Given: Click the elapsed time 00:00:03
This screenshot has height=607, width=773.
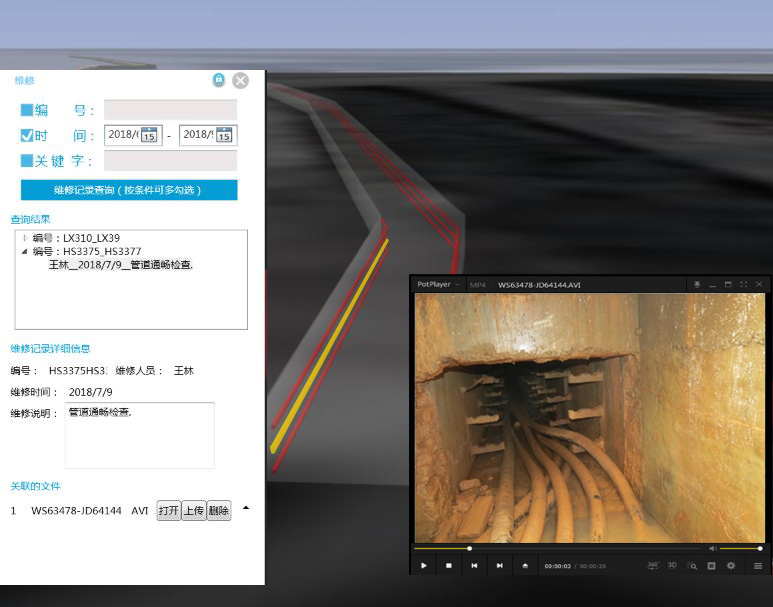Looking at the screenshot, I should 558,566.
